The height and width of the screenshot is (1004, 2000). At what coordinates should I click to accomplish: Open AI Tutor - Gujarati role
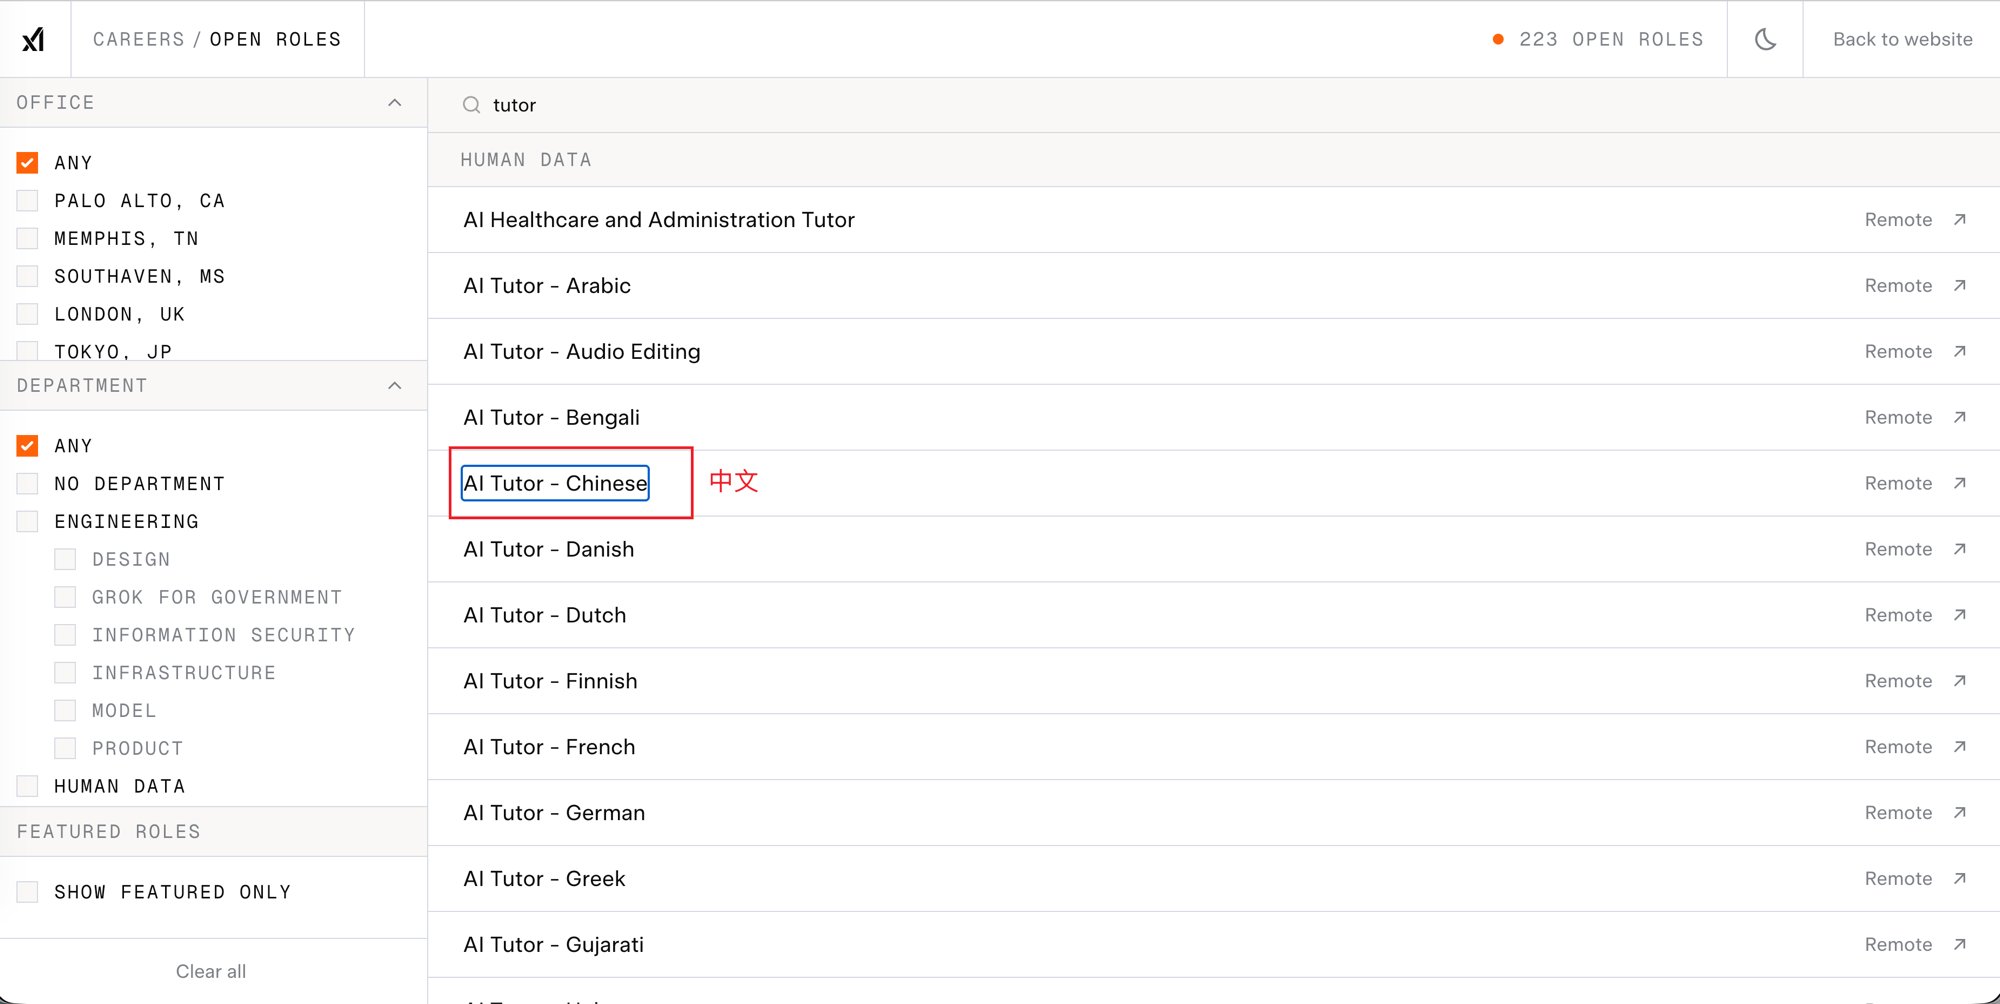(x=553, y=945)
